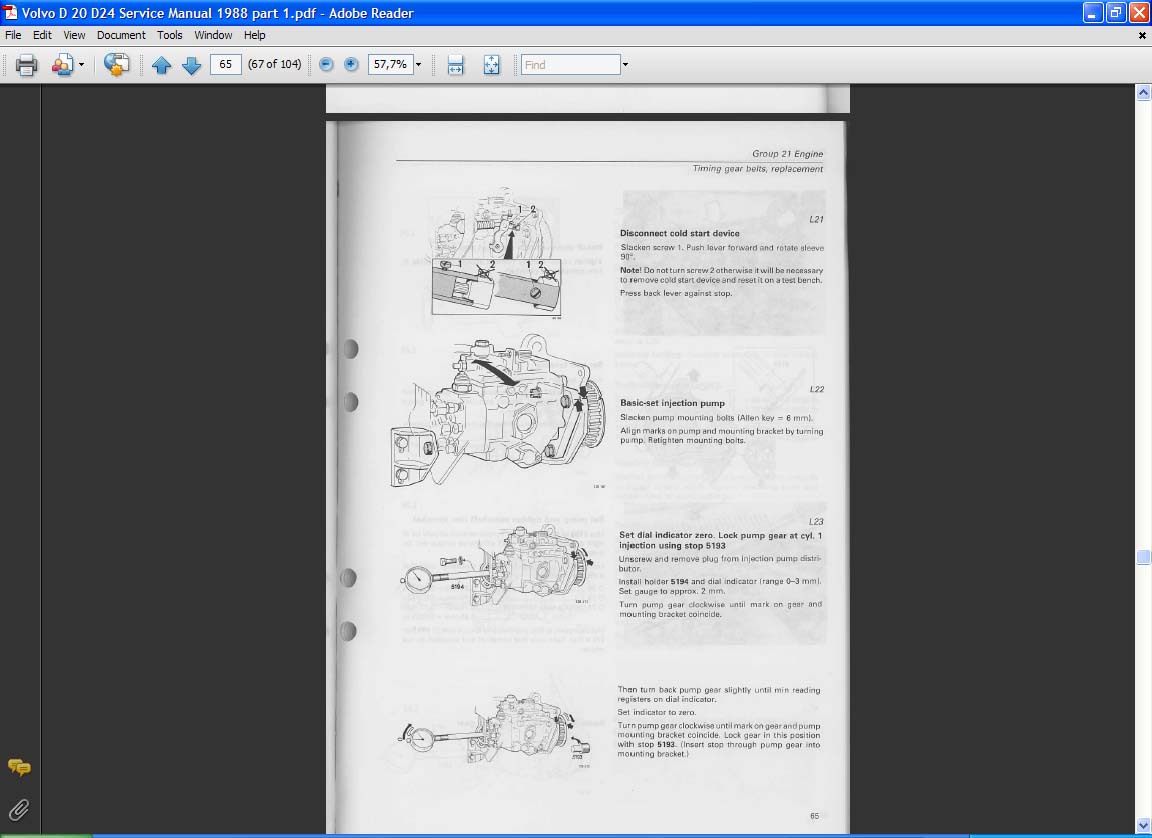1152x838 pixels.
Task: Click the 'Set indicator to zero.' line
Action: [x=656, y=712]
